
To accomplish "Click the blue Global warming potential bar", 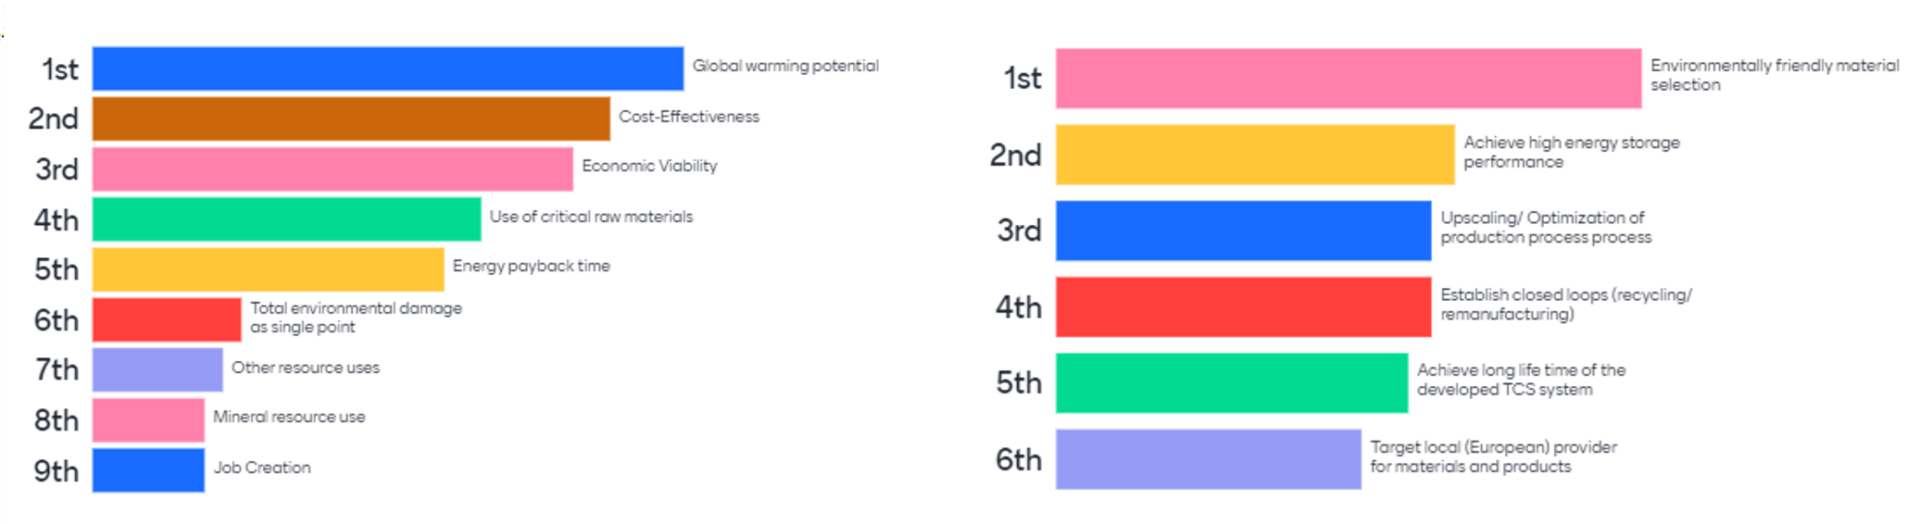I will [388, 68].
